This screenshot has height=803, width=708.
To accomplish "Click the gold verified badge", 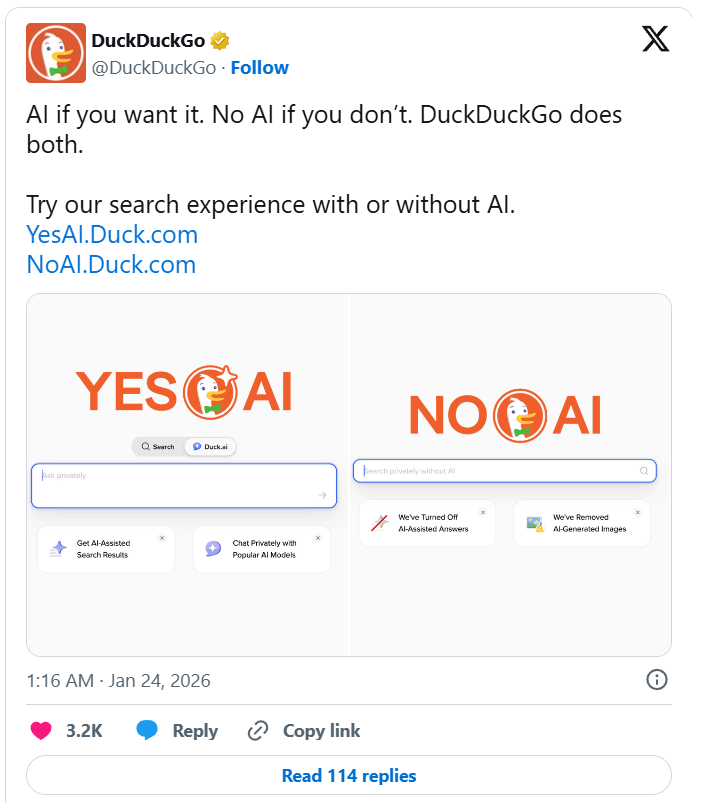I will 219,41.
